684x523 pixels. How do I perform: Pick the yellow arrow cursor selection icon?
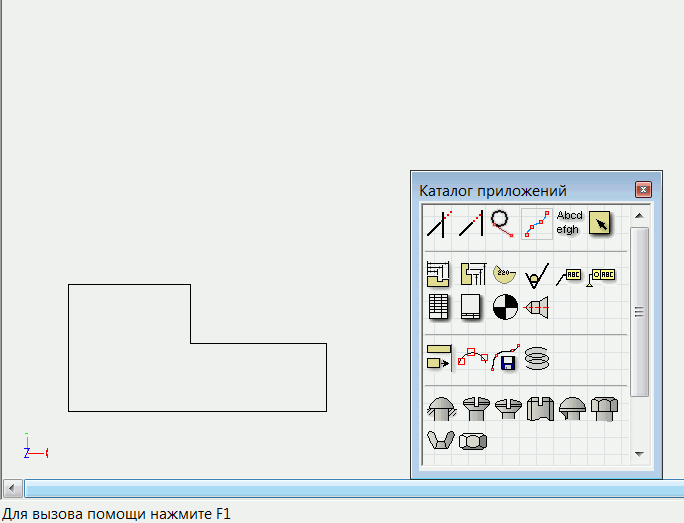[x=600, y=223]
